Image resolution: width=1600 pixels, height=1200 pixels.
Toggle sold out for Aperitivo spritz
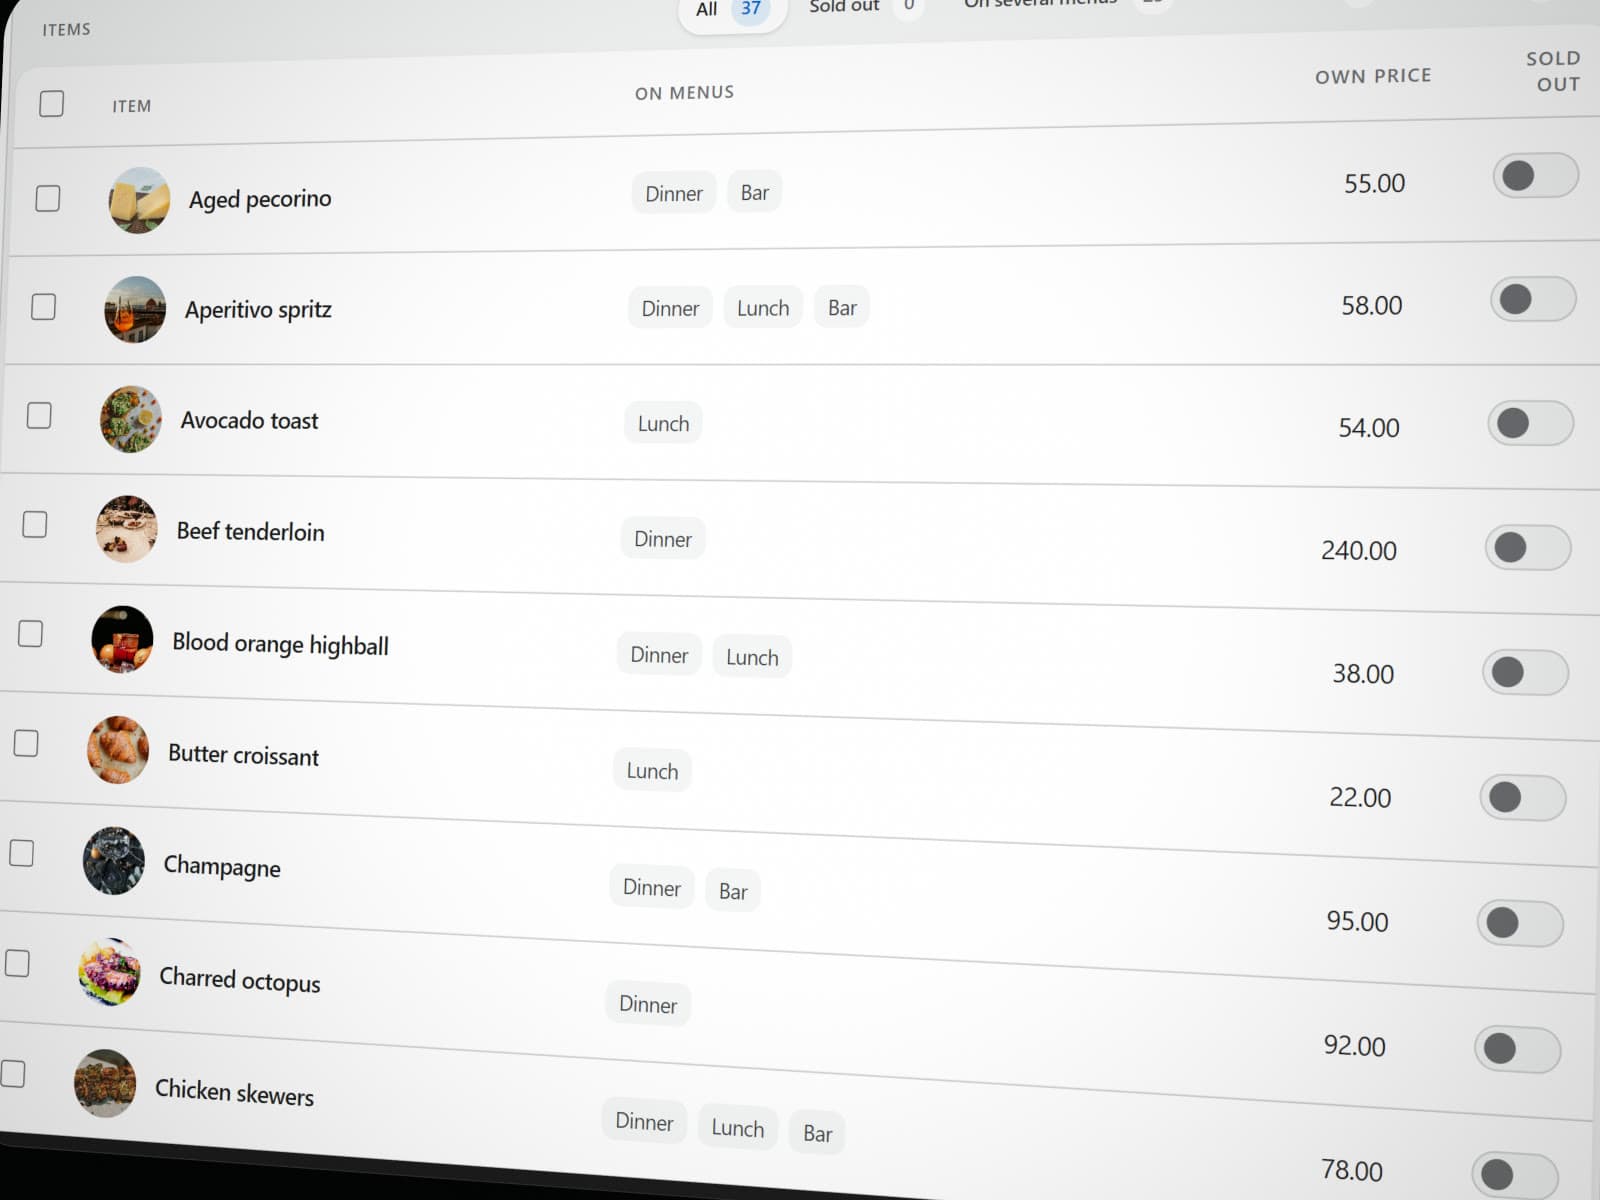1533,299
